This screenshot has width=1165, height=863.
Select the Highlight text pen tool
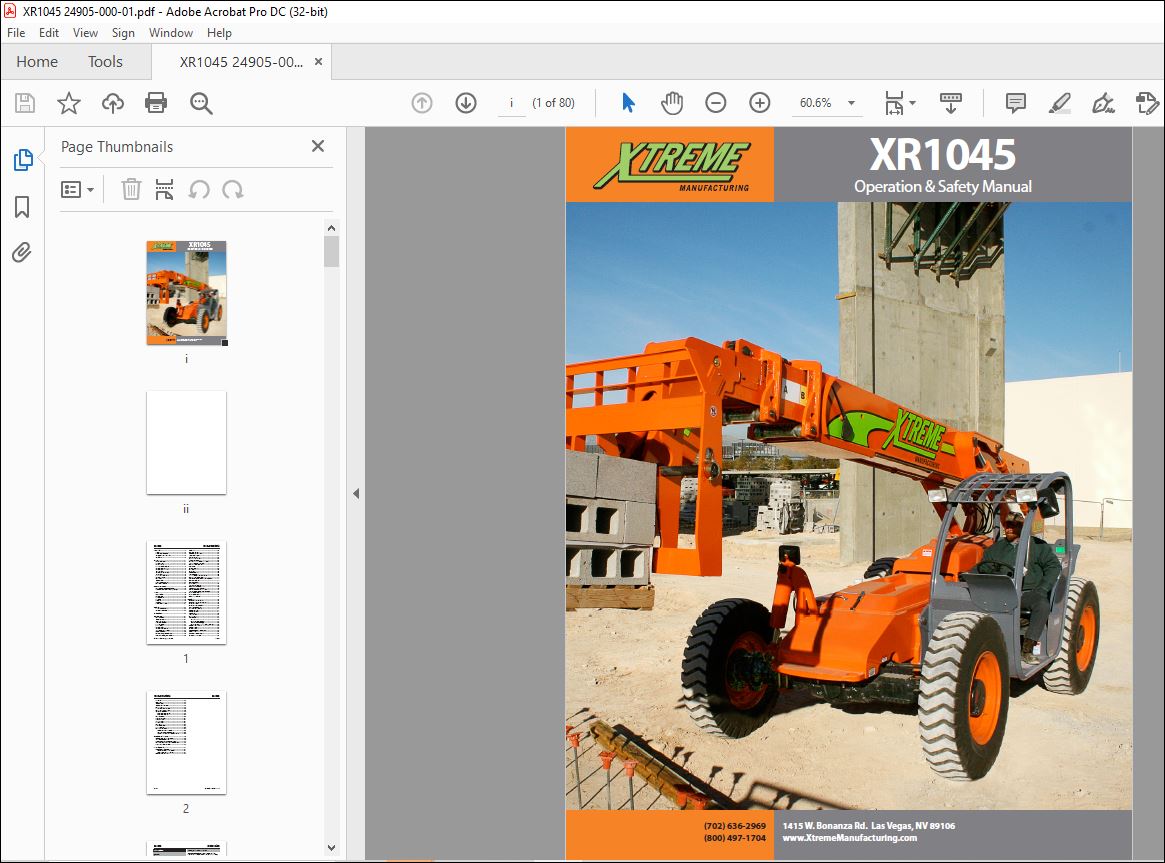tap(1059, 103)
